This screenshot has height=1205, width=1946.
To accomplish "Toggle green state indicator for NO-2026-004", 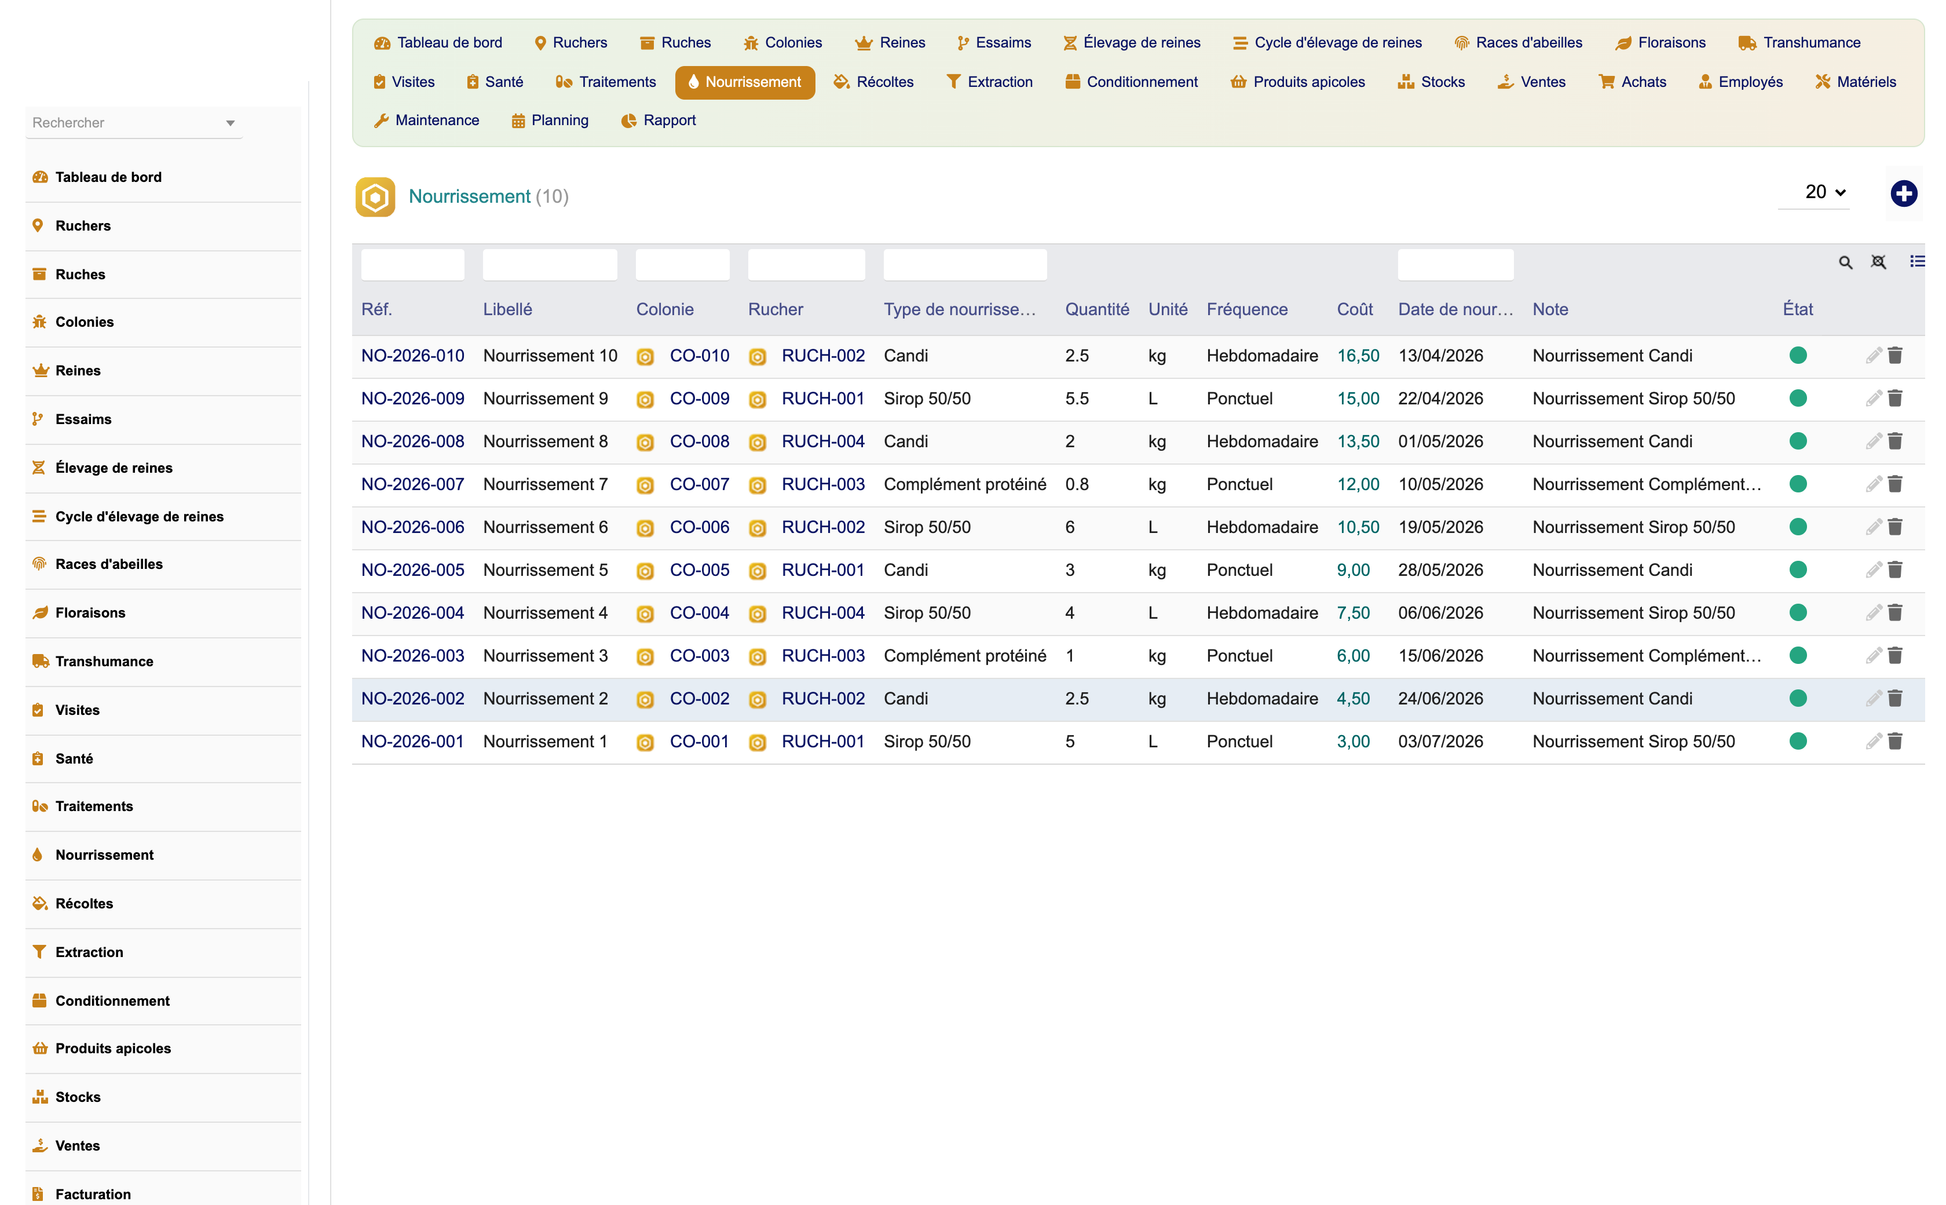I will tap(1798, 613).
